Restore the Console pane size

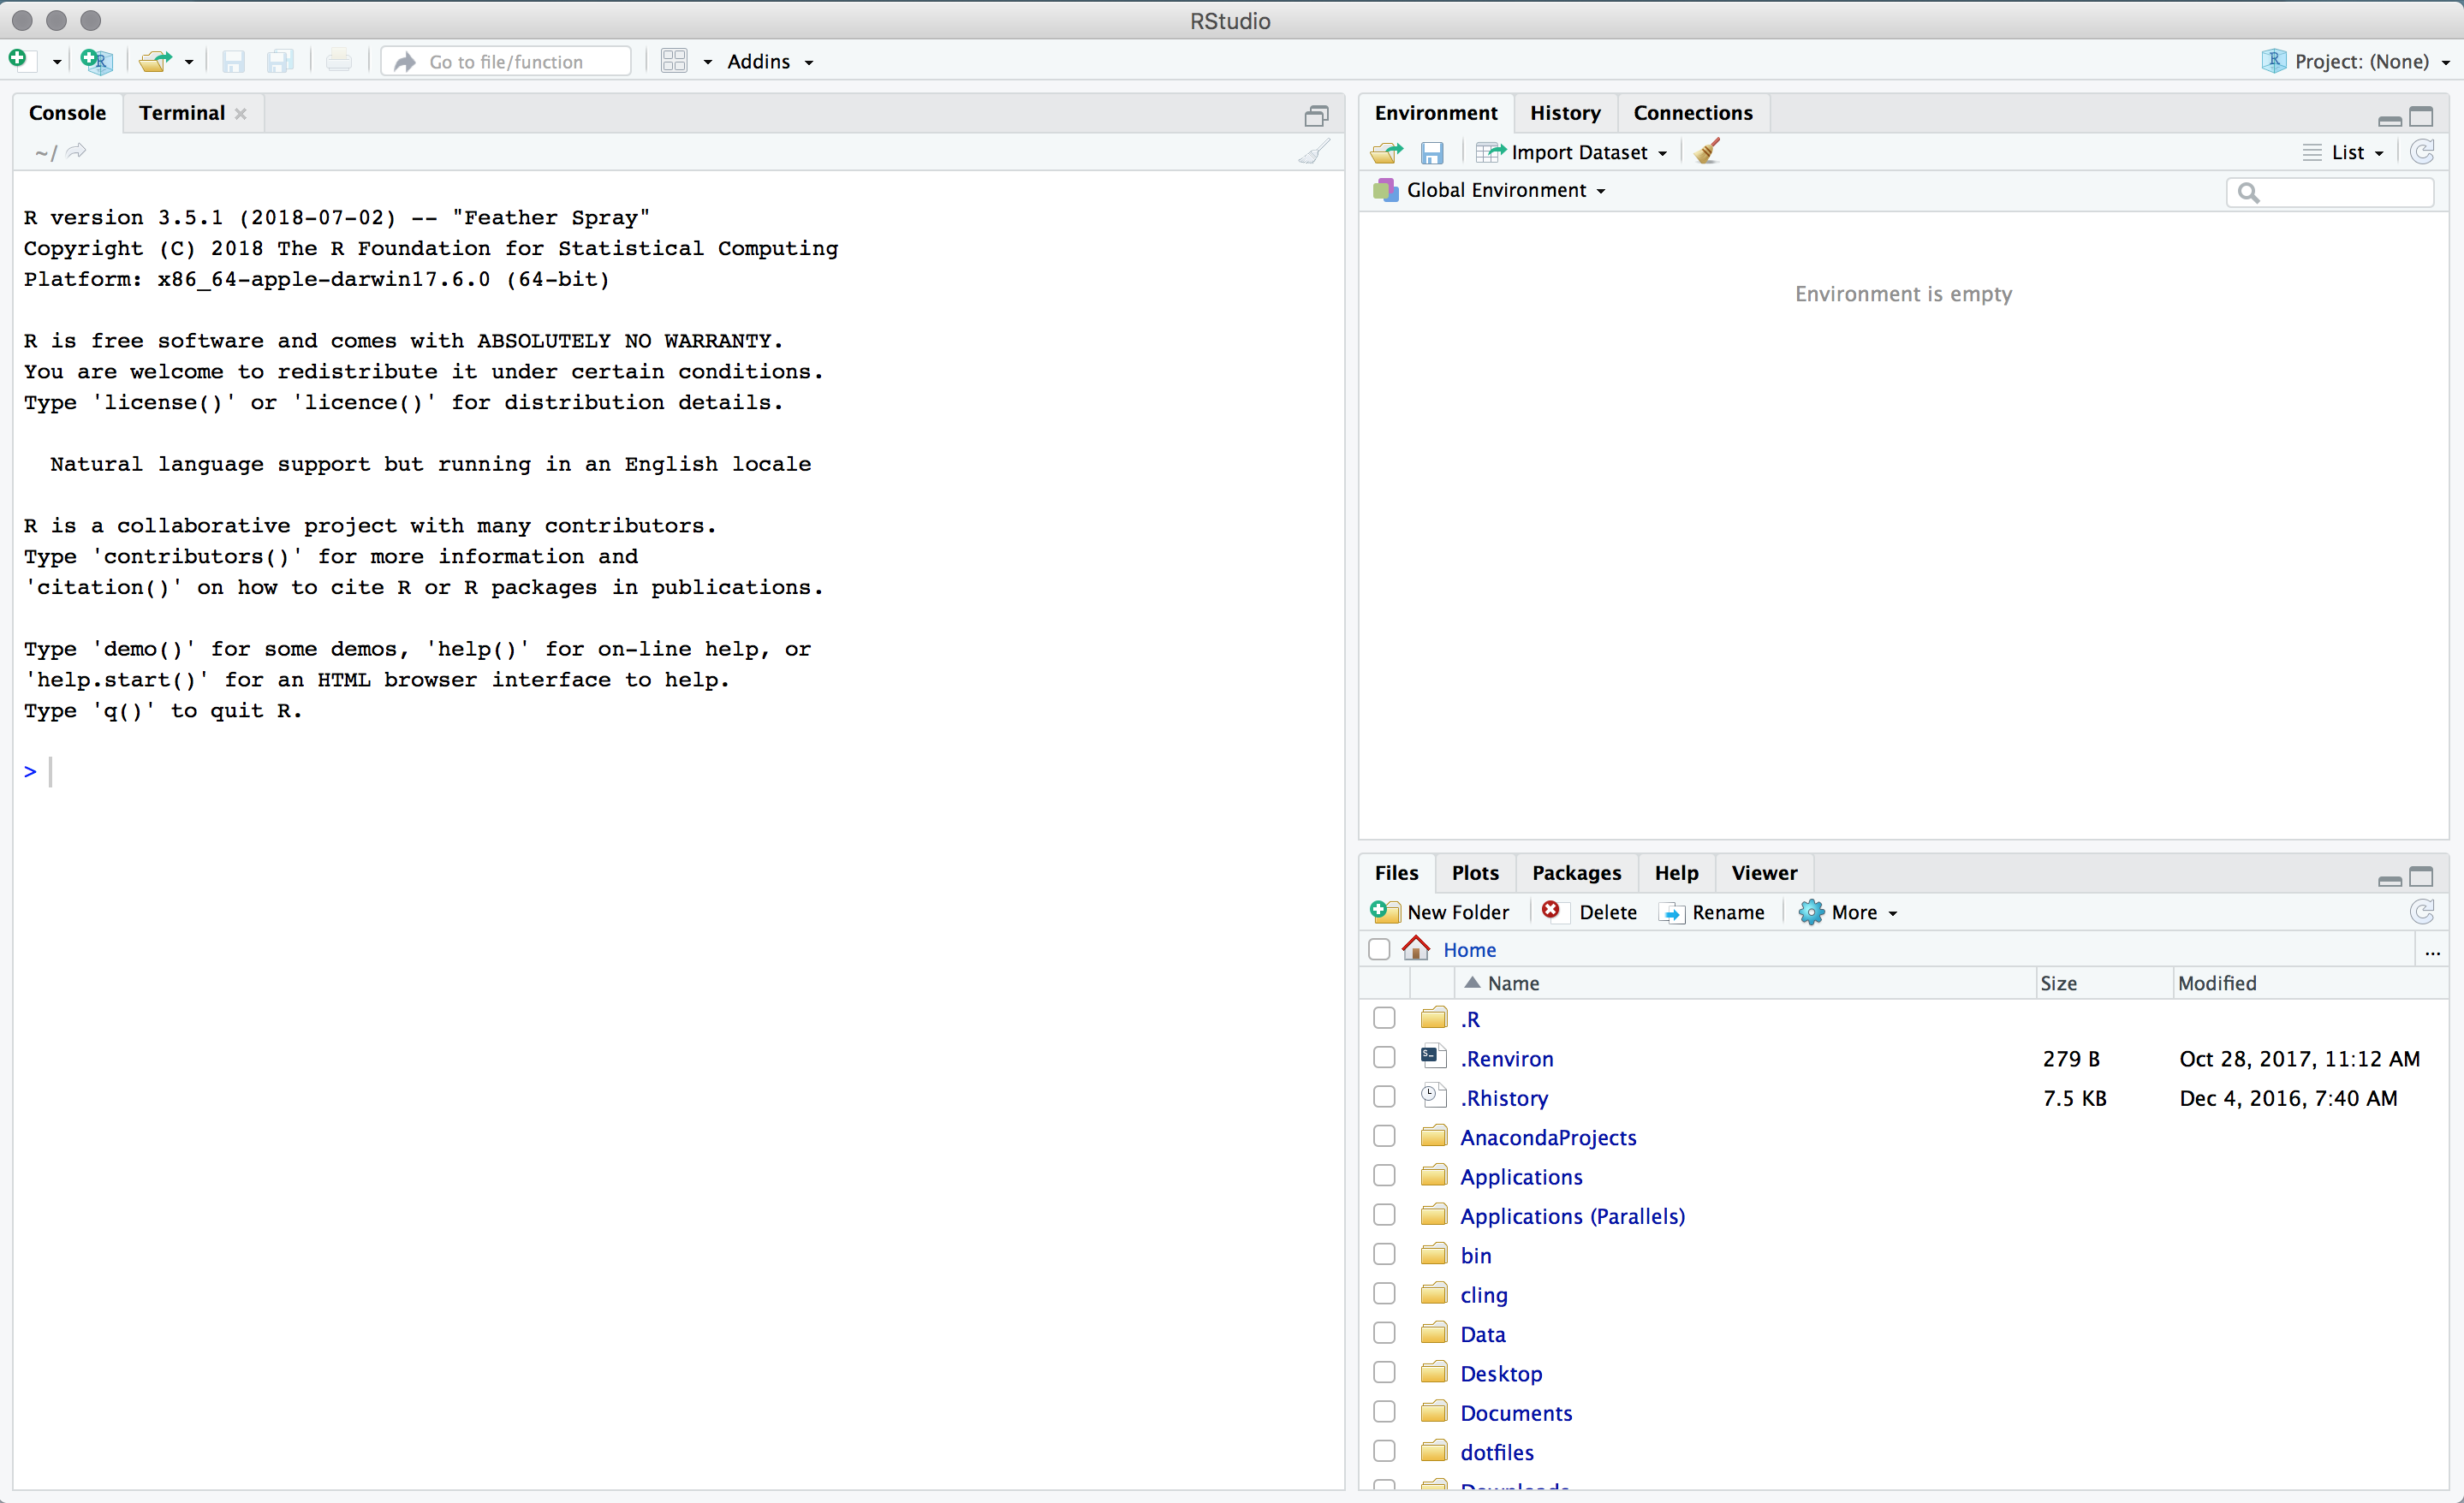(1316, 116)
